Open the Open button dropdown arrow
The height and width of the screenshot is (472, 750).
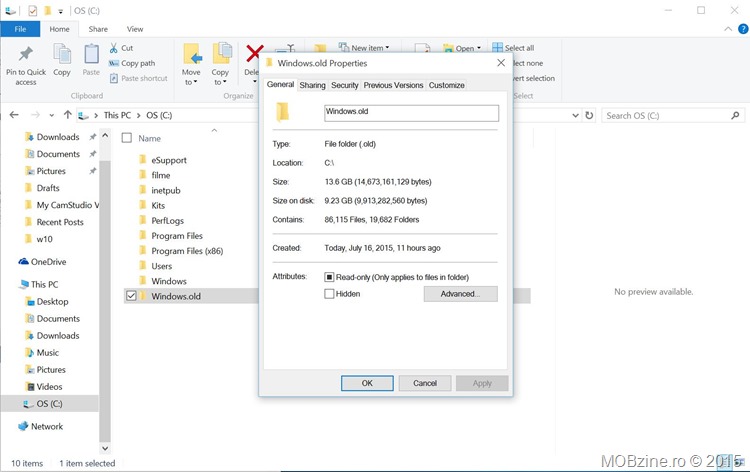point(479,48)
